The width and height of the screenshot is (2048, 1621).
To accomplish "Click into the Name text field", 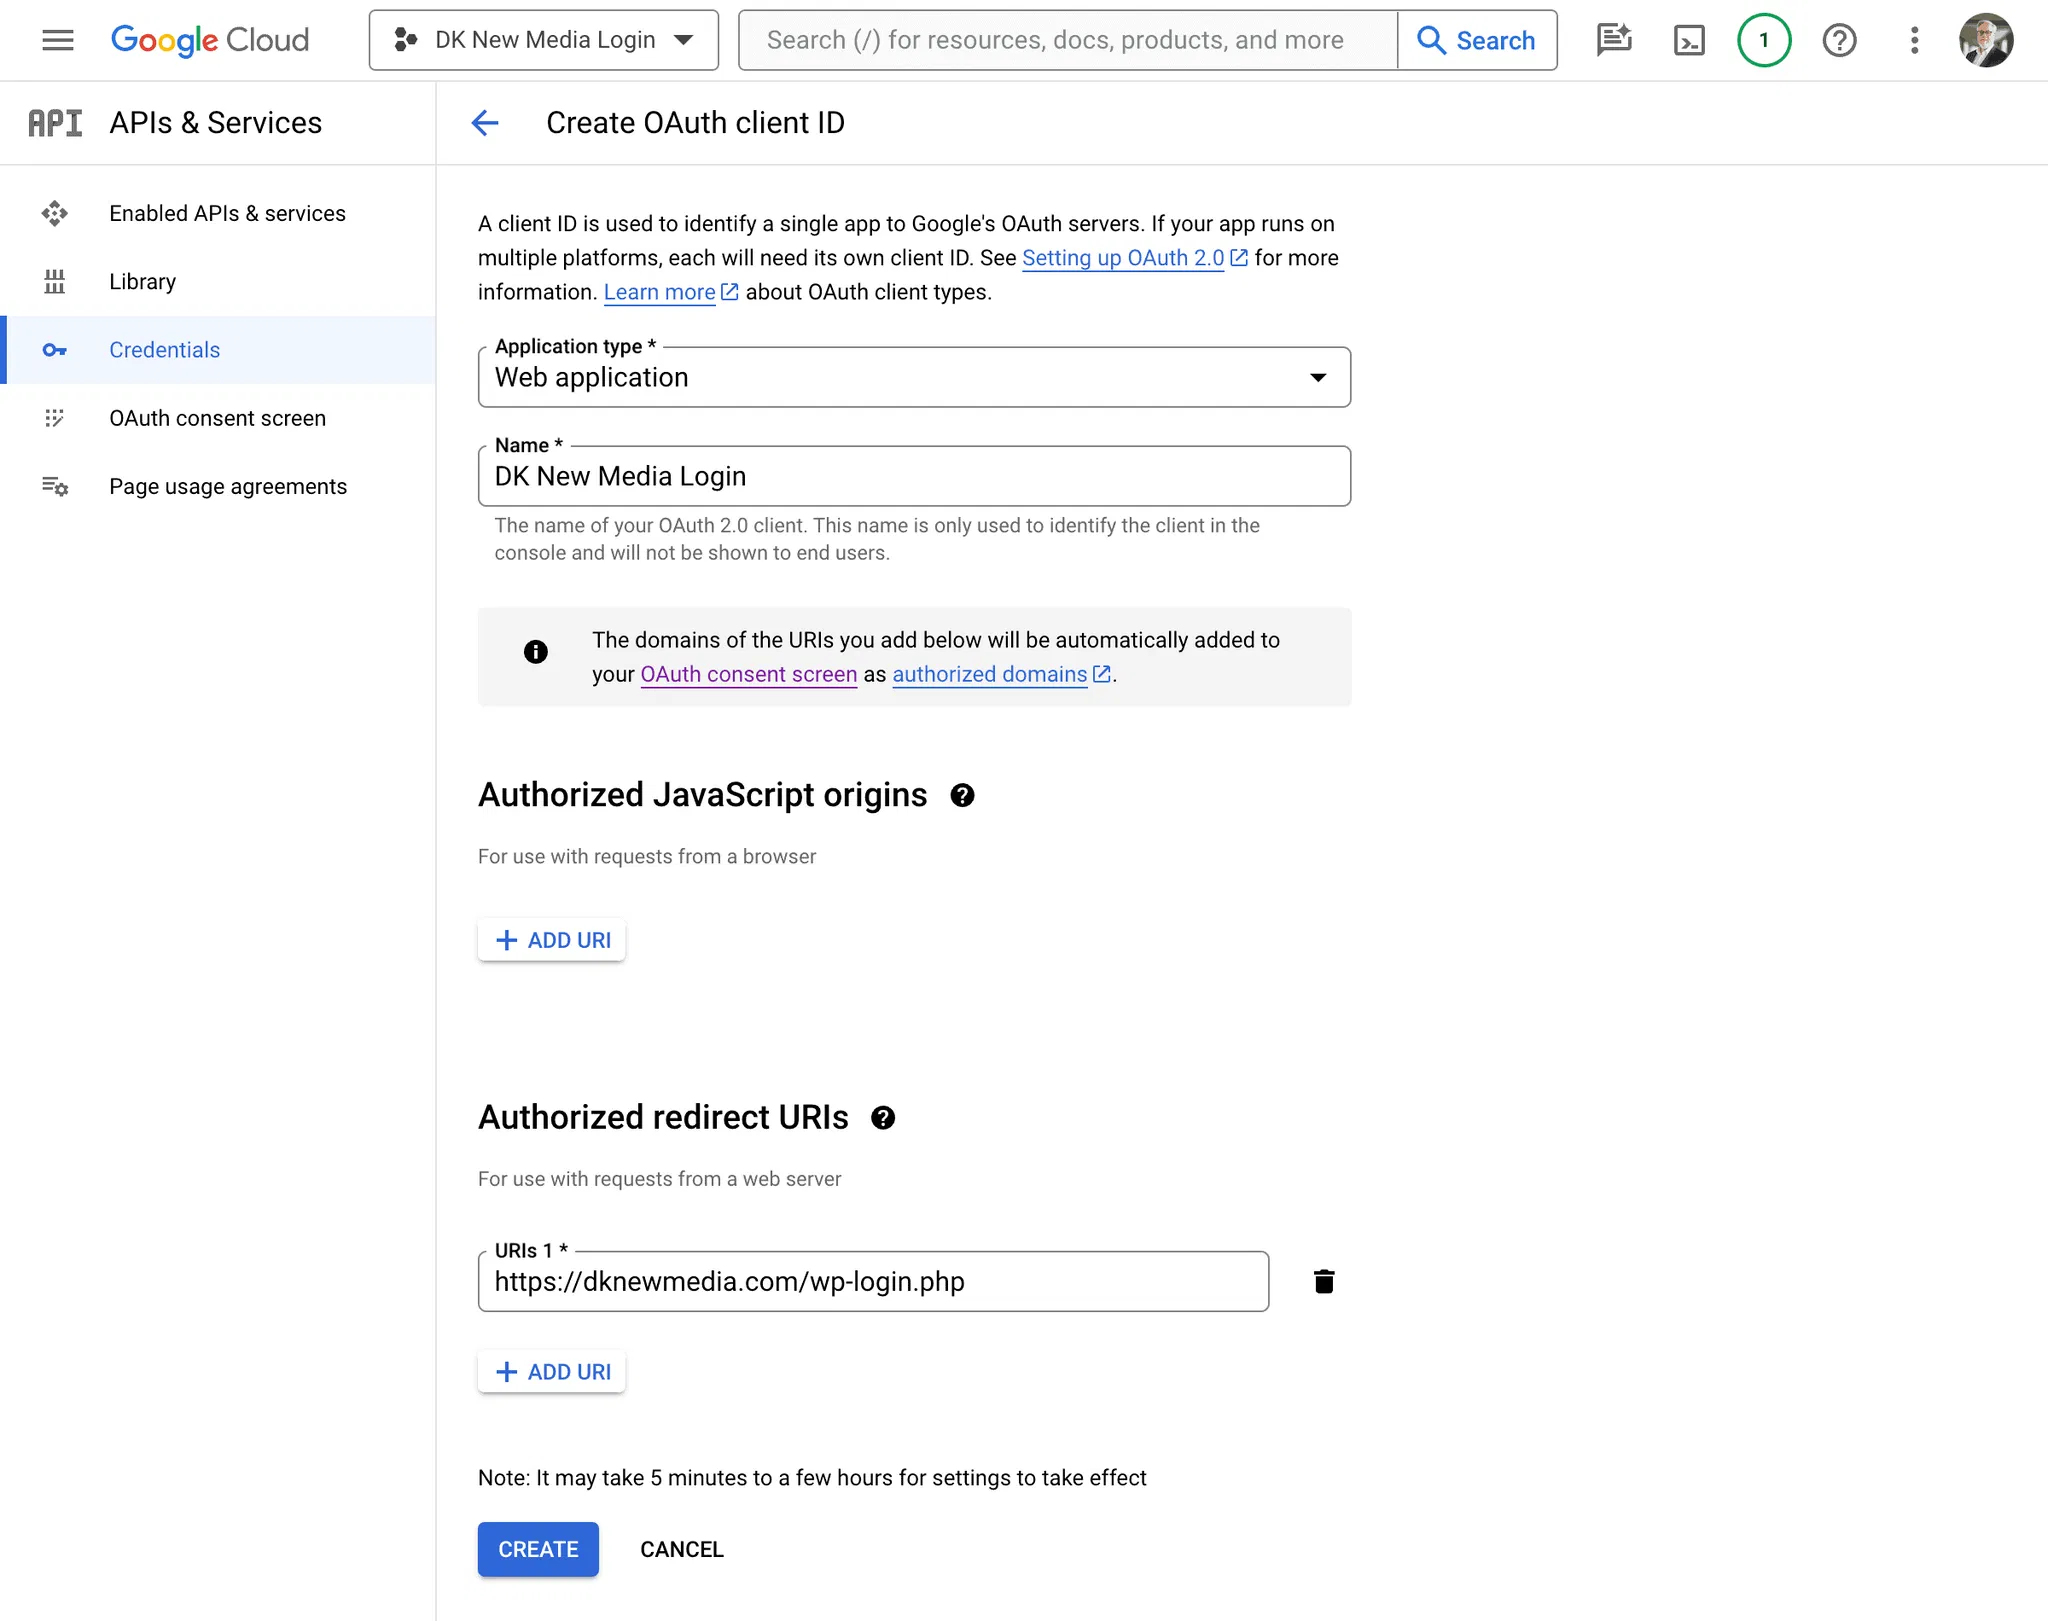I will (x=914, y=477).
